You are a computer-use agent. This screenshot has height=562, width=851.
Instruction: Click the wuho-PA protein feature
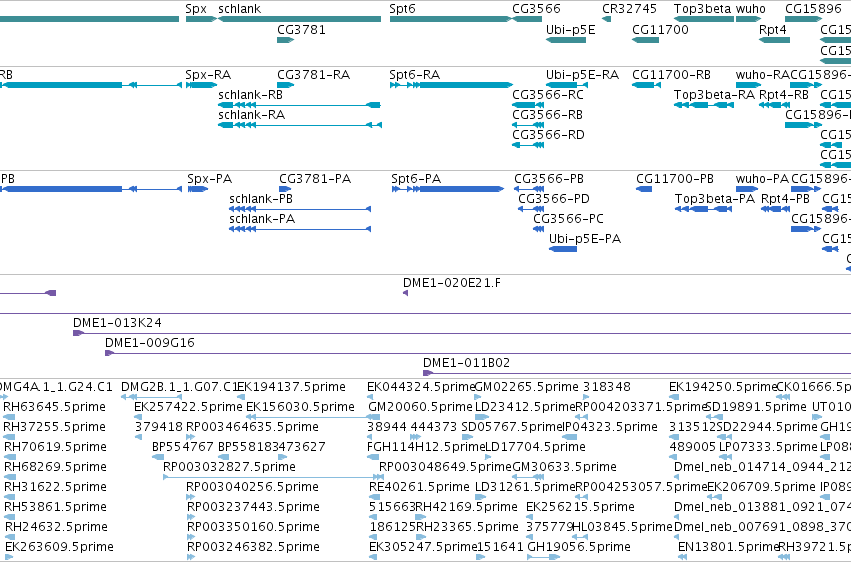[747, 189]
